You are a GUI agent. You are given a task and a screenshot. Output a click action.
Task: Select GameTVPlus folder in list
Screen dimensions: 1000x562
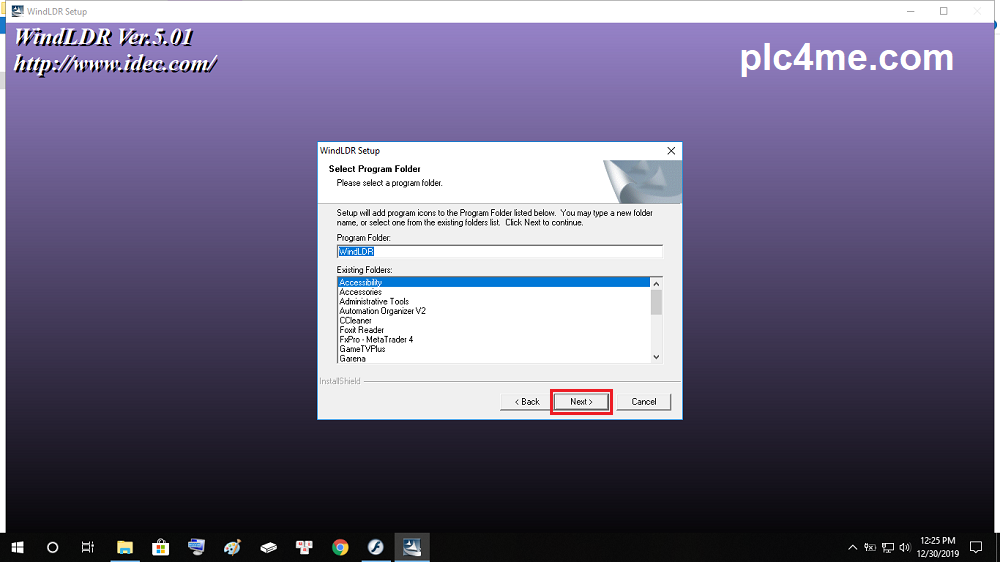494,349
